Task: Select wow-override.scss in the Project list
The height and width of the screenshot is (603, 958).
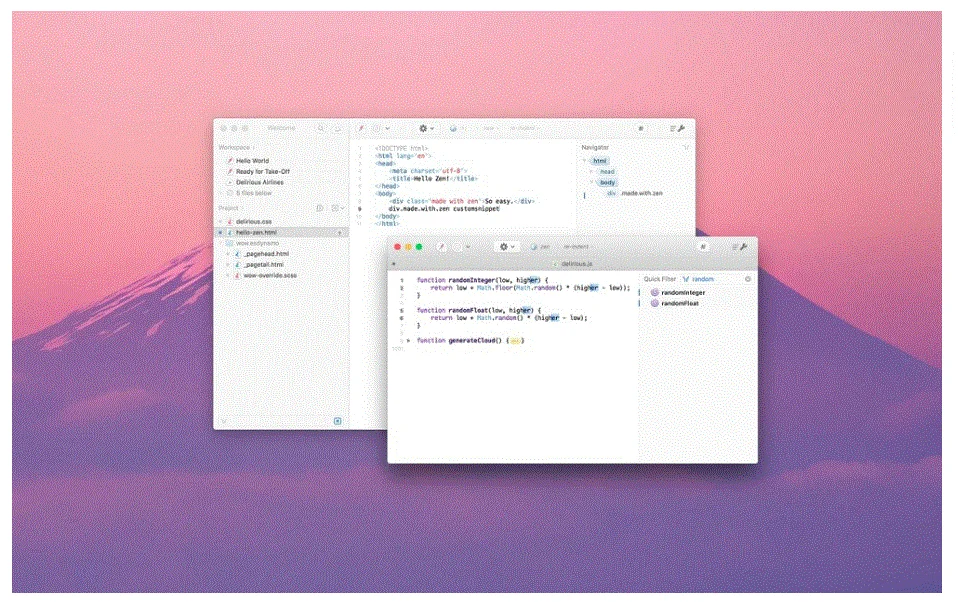Action: tap(269, 276)
